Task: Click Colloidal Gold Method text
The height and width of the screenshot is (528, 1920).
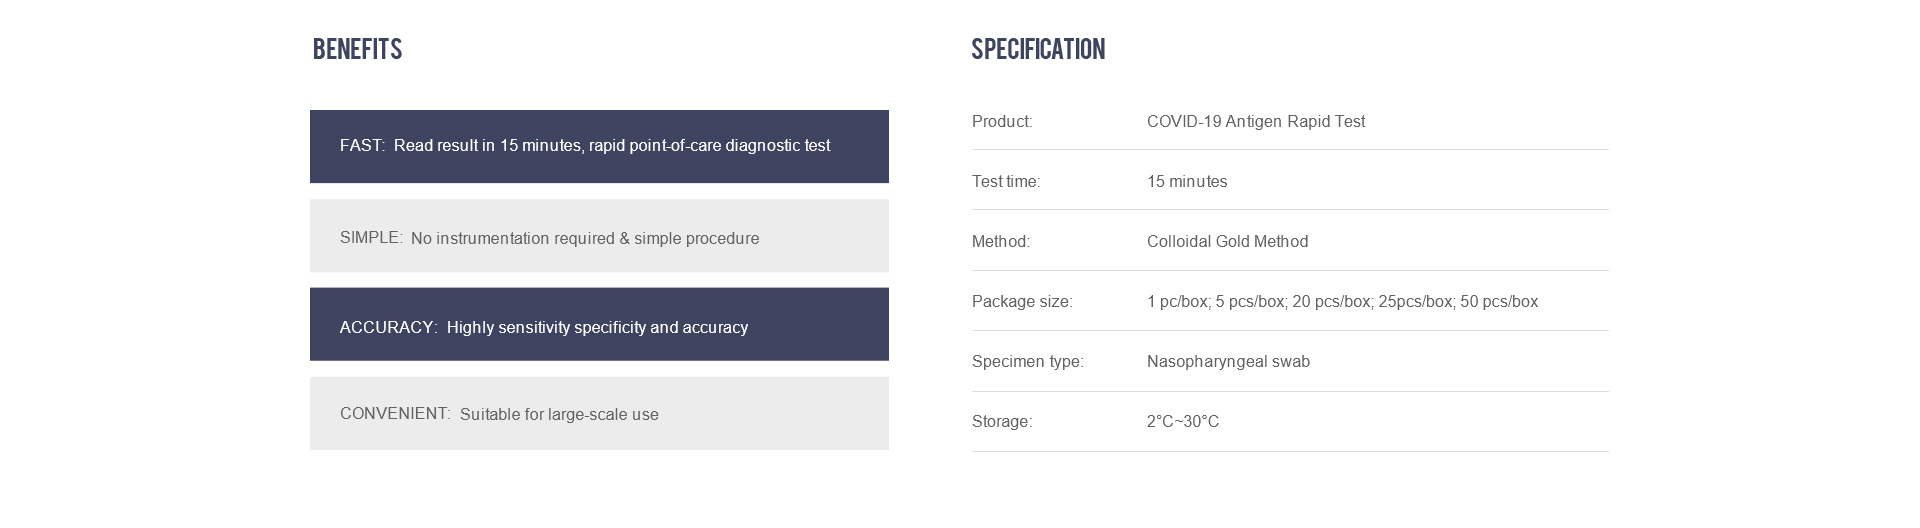Action: 1227,241
